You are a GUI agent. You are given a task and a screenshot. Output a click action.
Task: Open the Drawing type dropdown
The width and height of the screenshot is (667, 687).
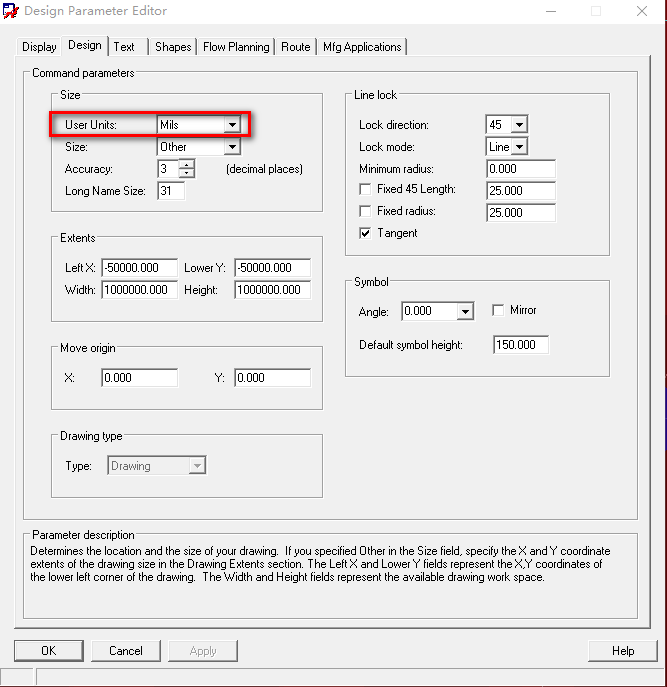coord(197,466)
